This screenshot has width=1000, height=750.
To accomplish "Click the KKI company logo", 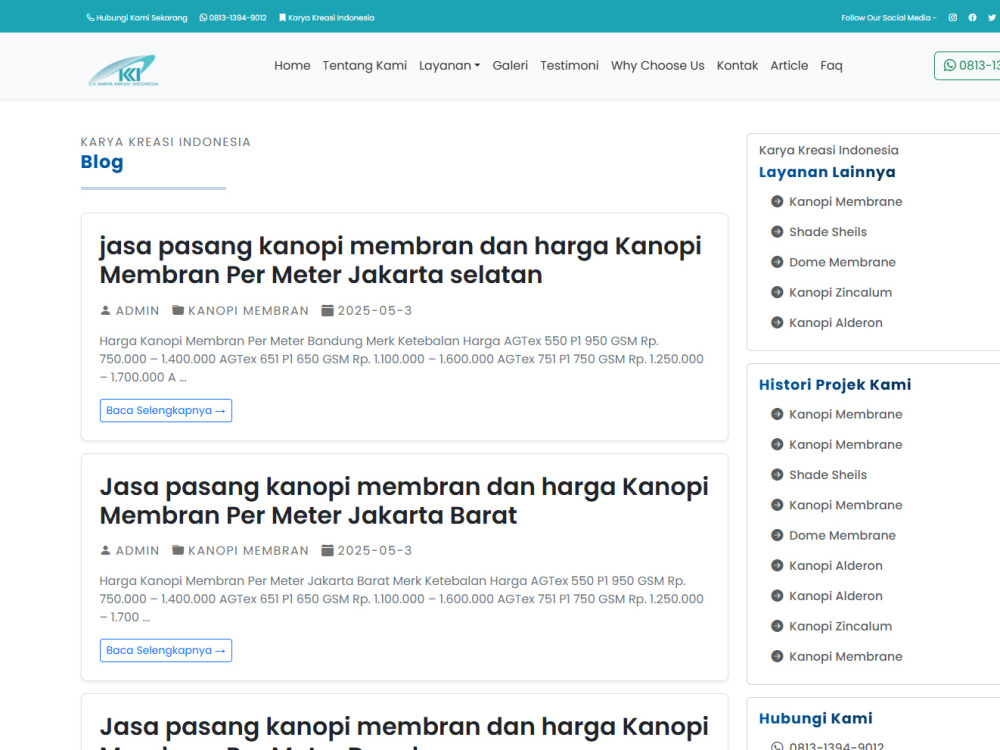I will pyautogui.click(x=122, y=70).
